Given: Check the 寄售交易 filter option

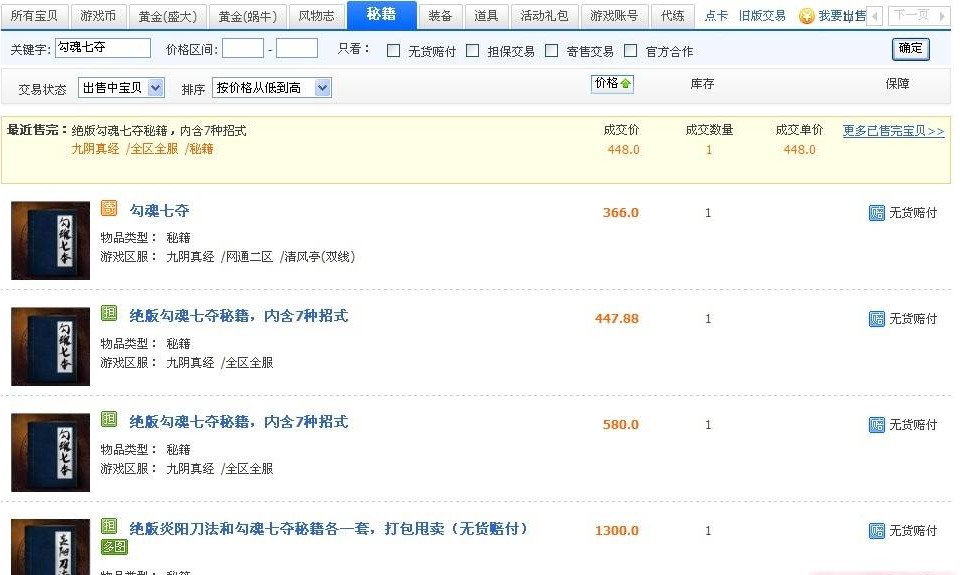Looking at the screenshot, I should (x=551, y=51).
